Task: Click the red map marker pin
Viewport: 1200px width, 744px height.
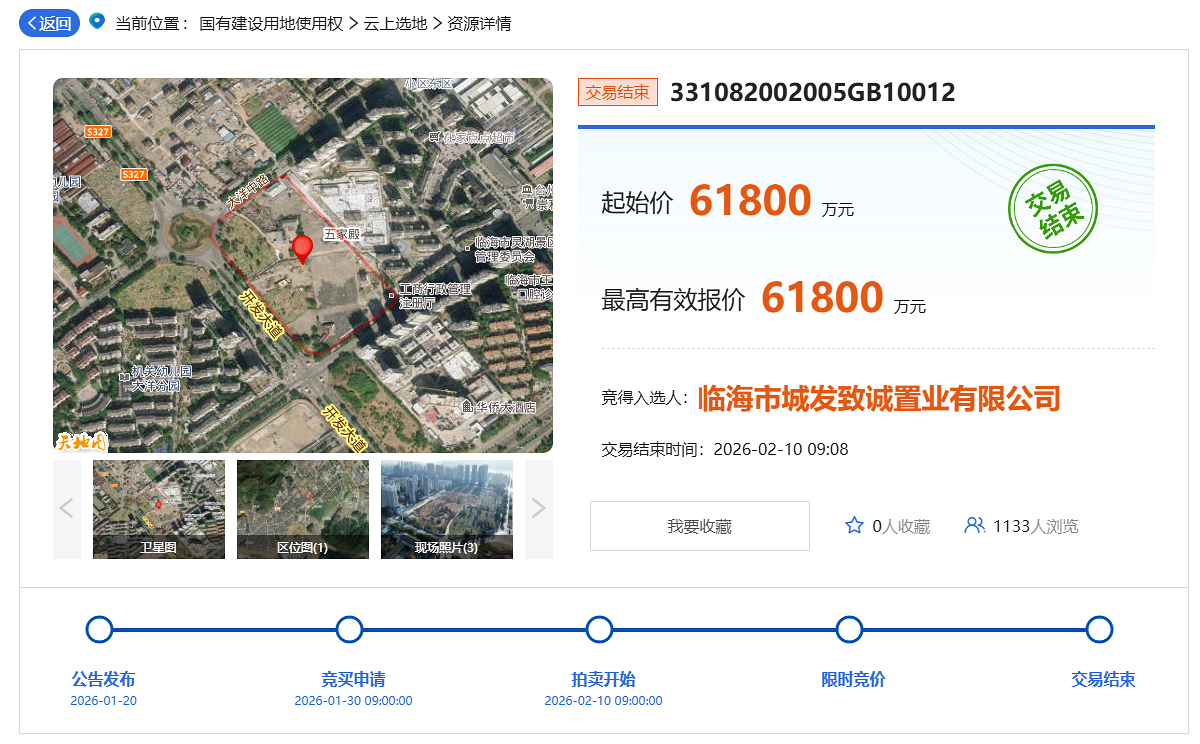Action: pyautogui.click(x=302, y=248)
